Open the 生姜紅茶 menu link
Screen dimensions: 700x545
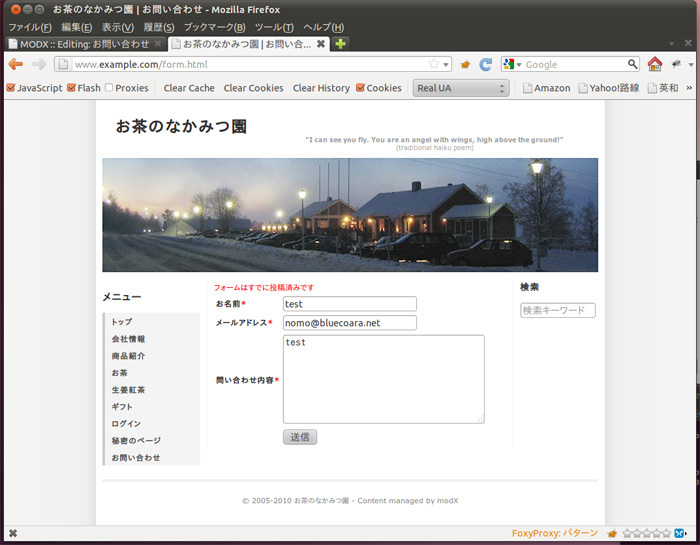(128, 390)
